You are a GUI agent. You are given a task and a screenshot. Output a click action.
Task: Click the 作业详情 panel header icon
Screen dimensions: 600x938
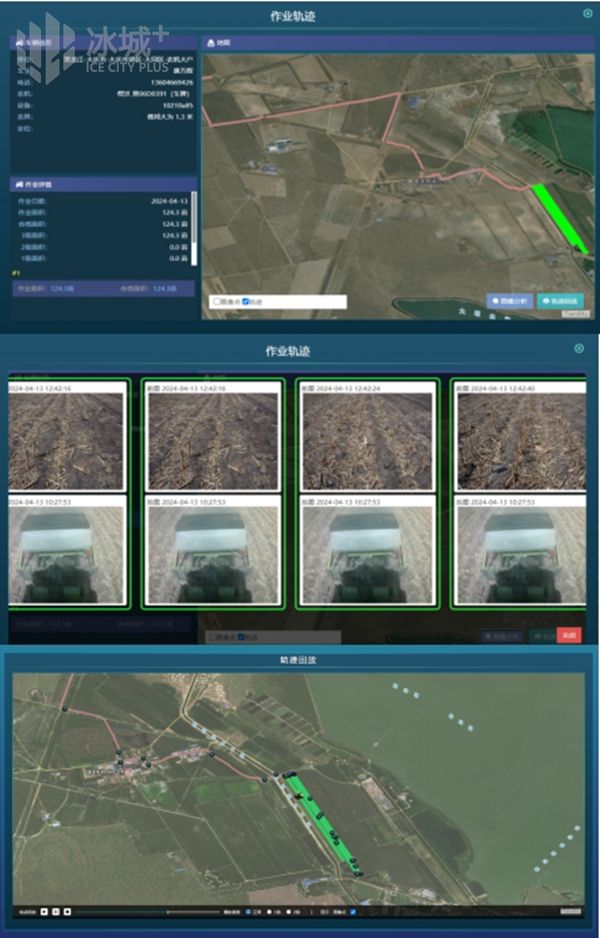(x=19, y=184)
